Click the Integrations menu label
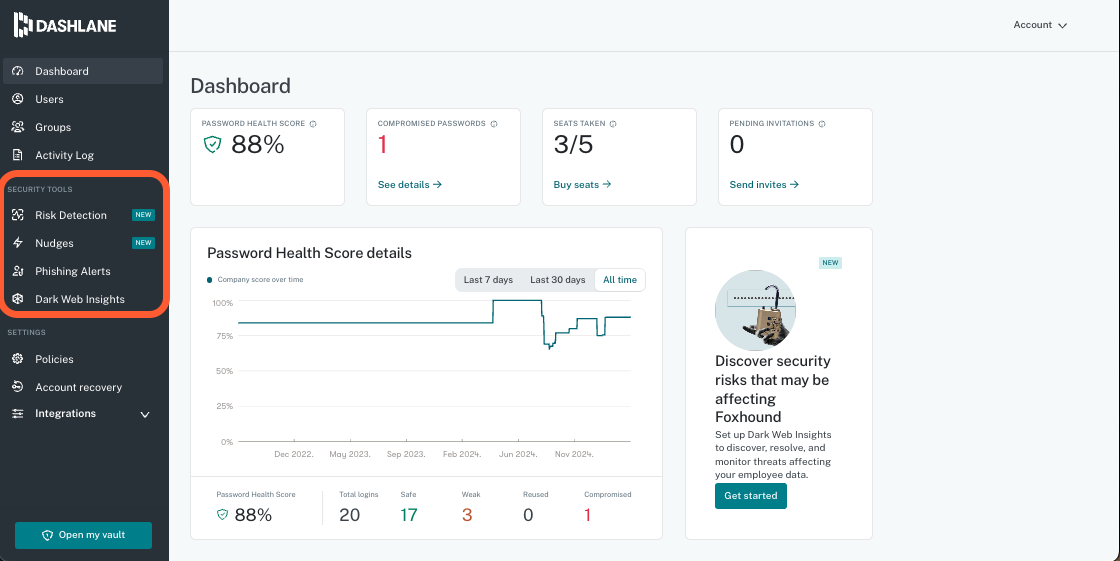Image resolution: width=1120 pixels, height=561 pixels. click(66, 413)
